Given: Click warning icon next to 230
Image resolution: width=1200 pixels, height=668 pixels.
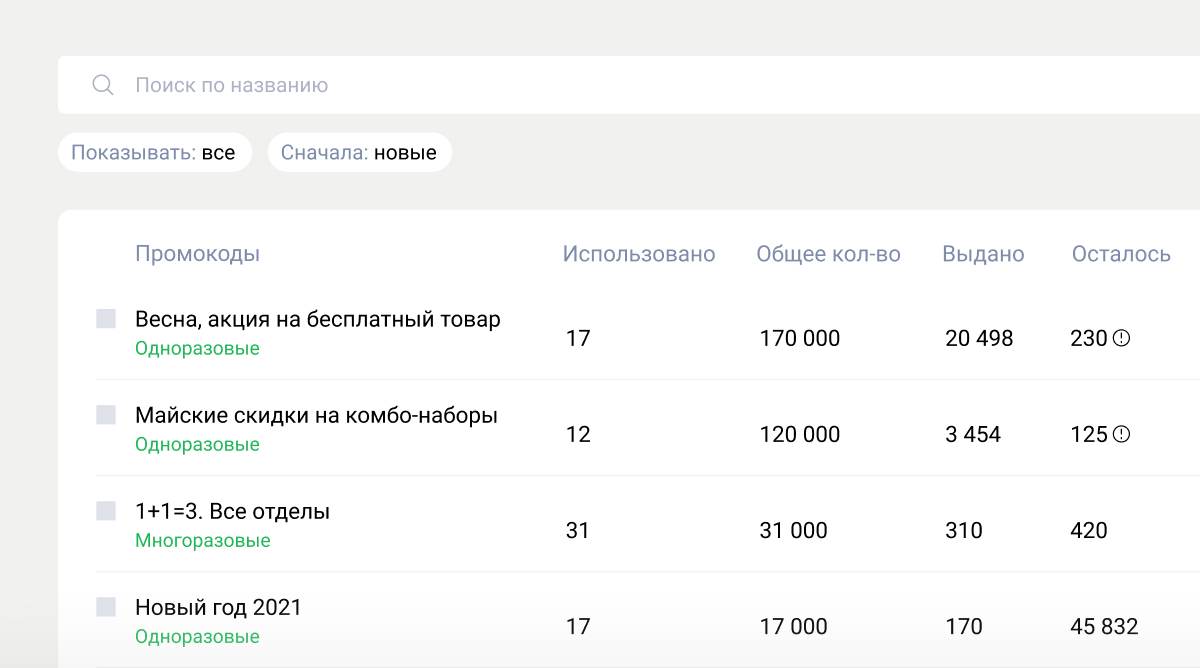Looking at the screenshot, I should pyautogui.click(x=1121, y=338).
